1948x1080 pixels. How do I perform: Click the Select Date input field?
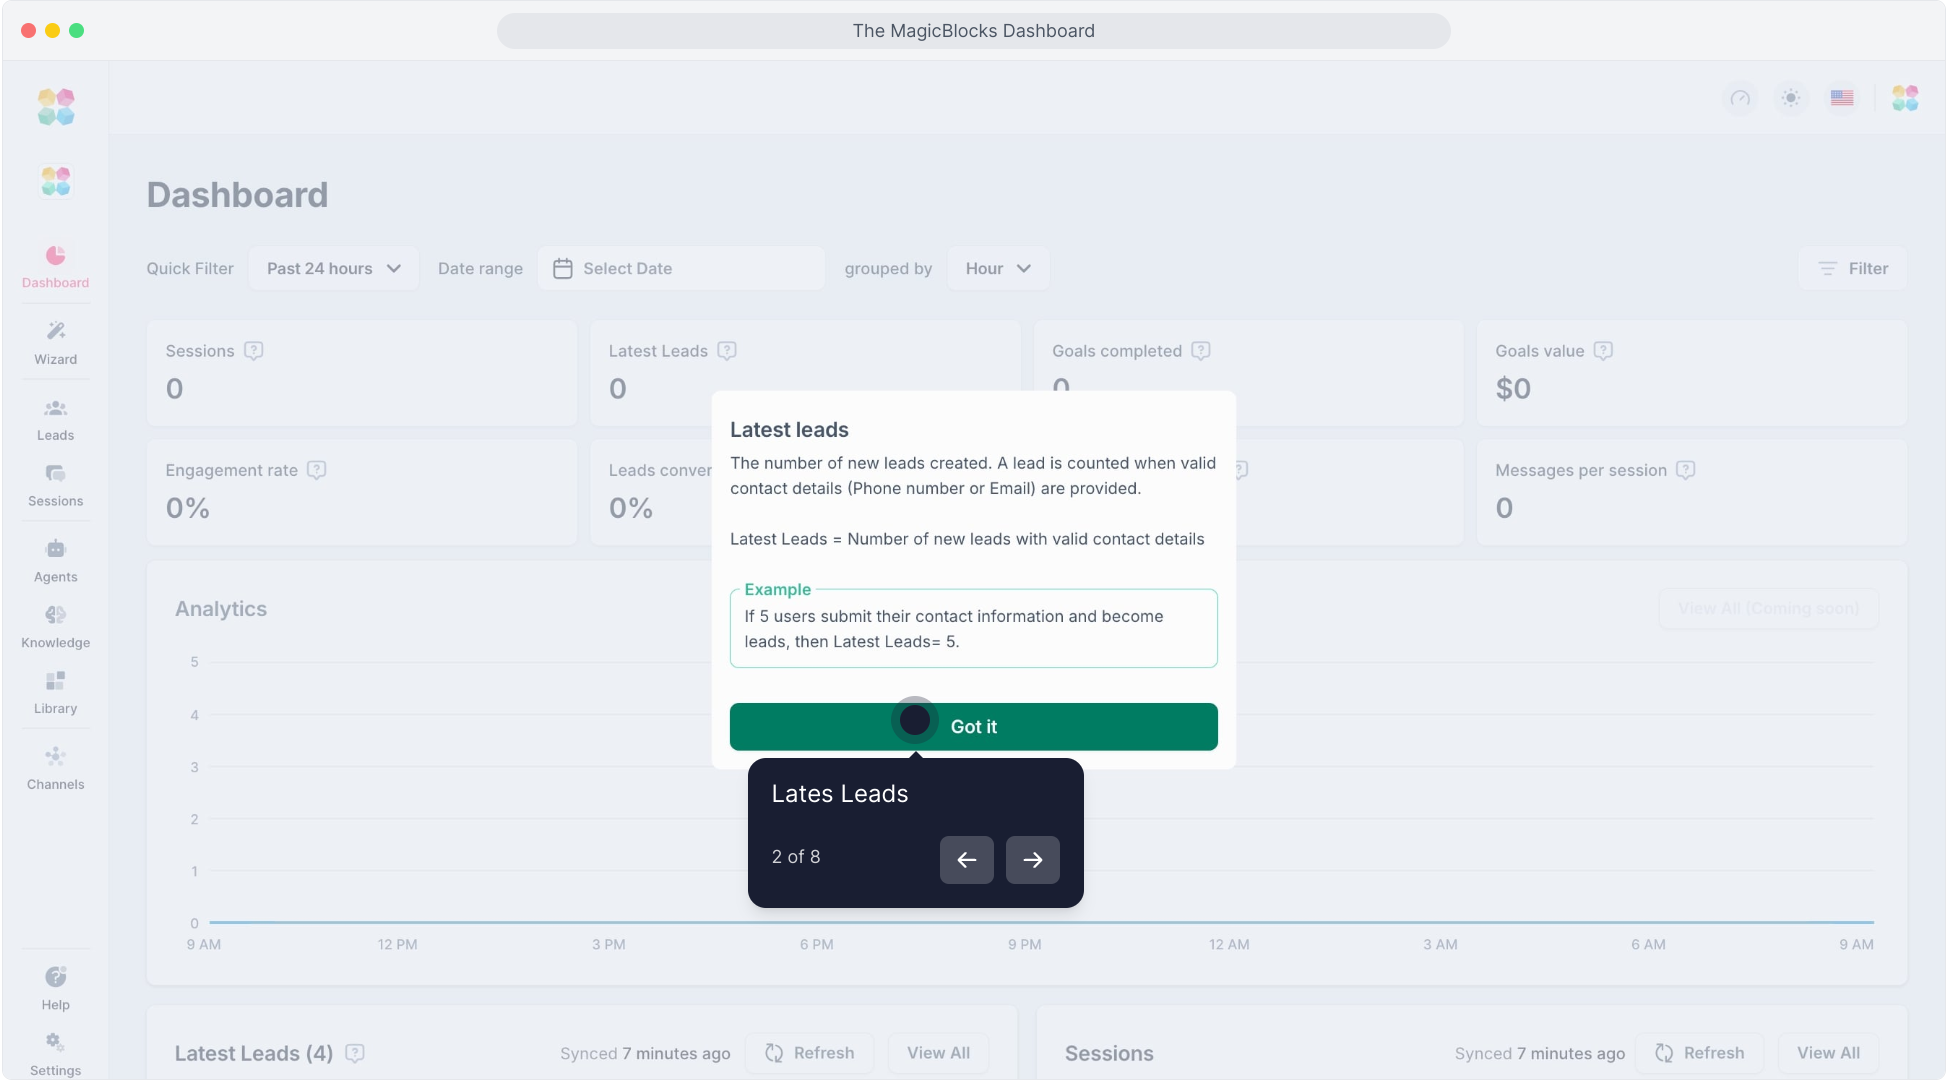(x=681, y=269)
